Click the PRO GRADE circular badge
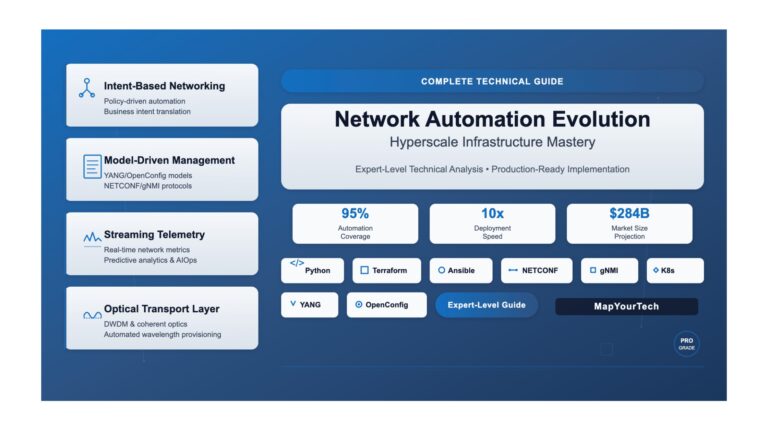This screenshot has height=432, width=768. (x=686, y=344)
